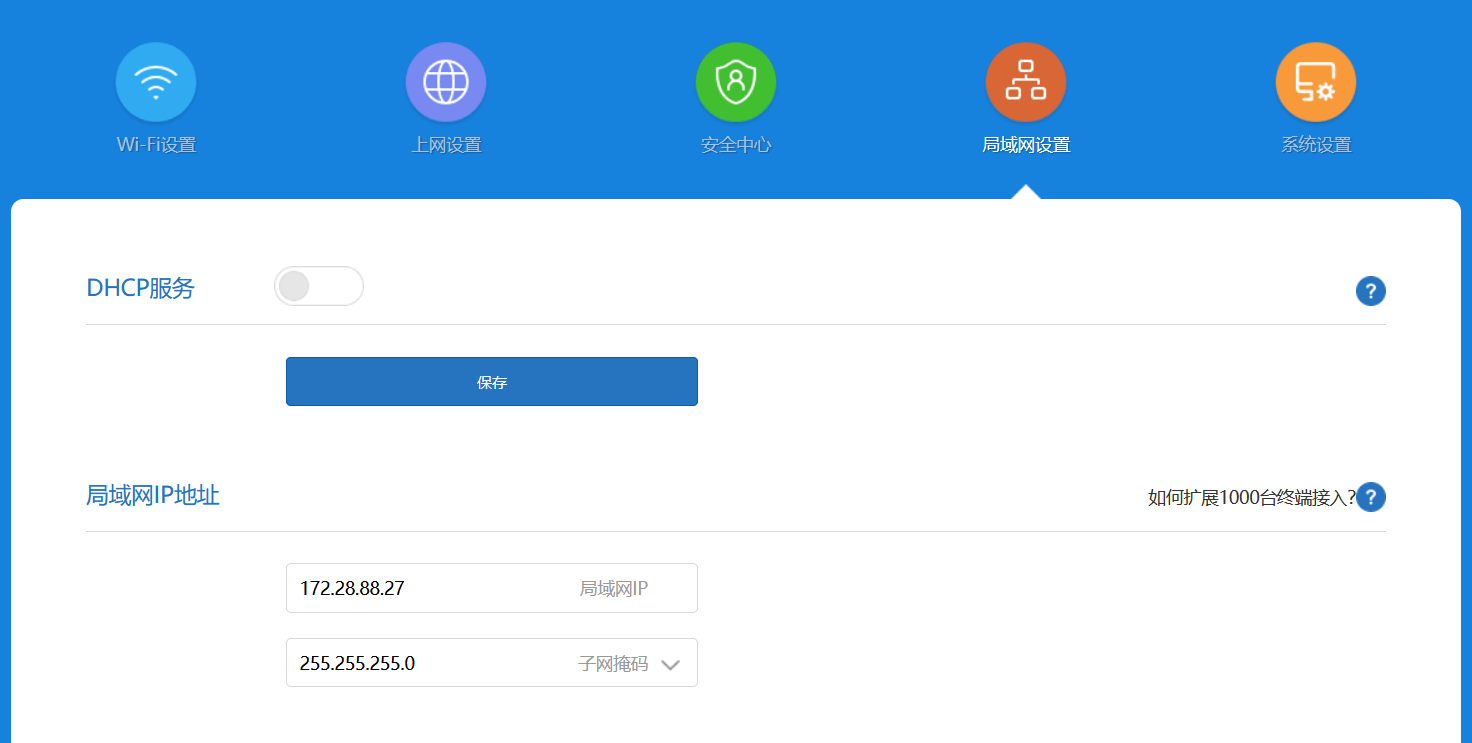Click the Wi-Fi signal icon

(156, 82)
